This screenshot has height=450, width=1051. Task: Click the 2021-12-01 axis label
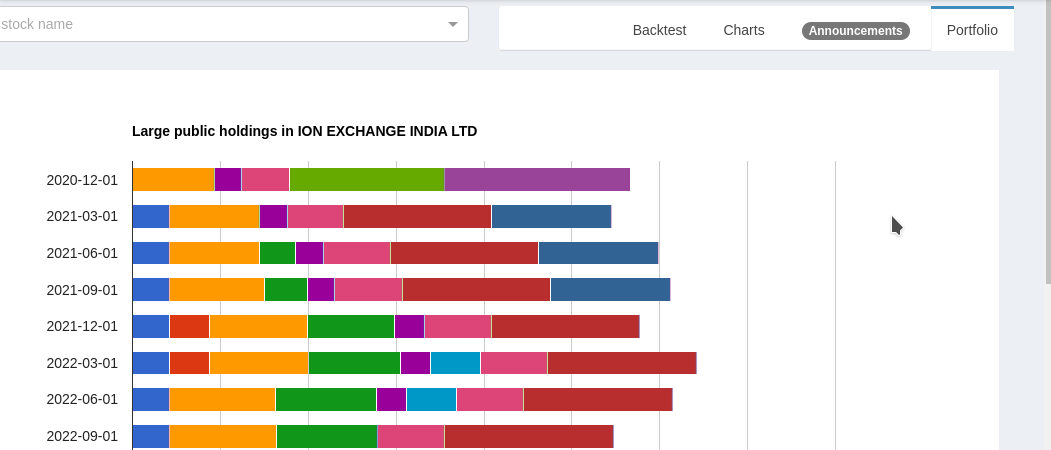82,326
